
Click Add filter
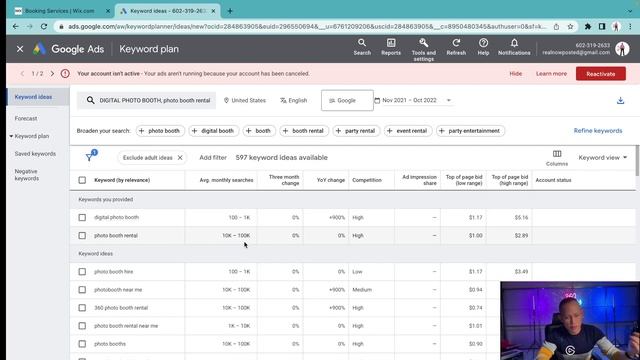click(213, 158)
